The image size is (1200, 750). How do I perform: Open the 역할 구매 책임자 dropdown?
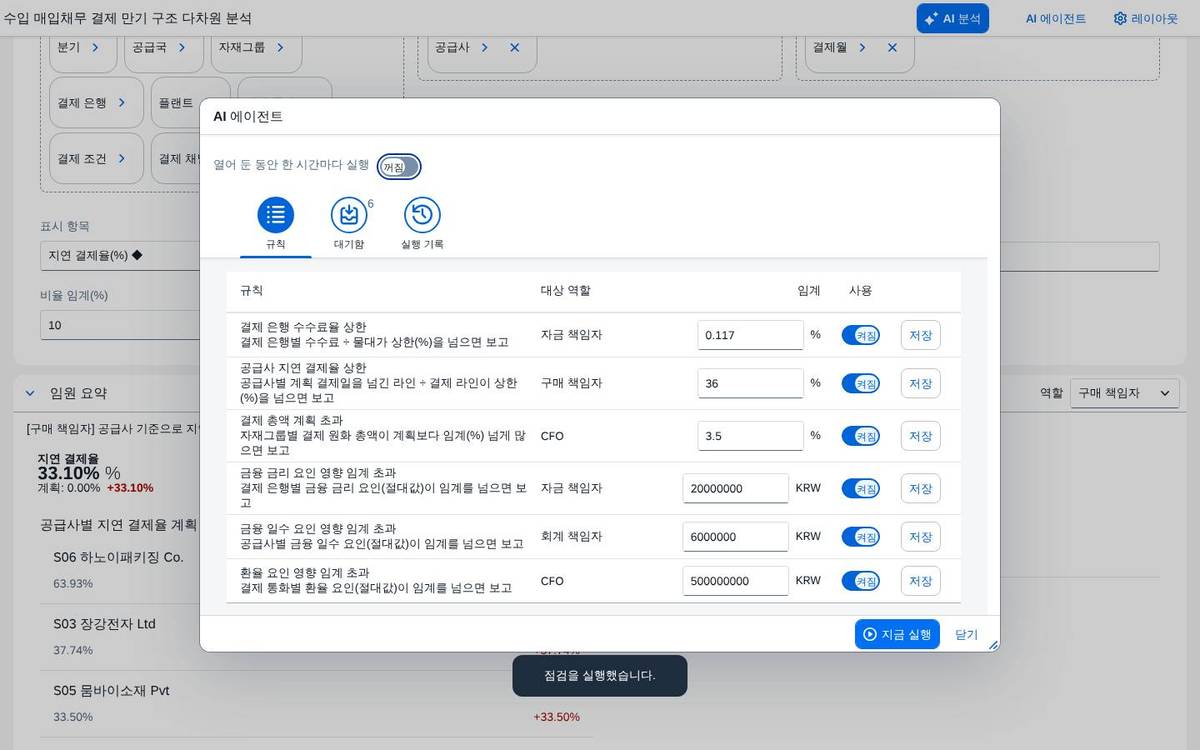pos(1124,393)
